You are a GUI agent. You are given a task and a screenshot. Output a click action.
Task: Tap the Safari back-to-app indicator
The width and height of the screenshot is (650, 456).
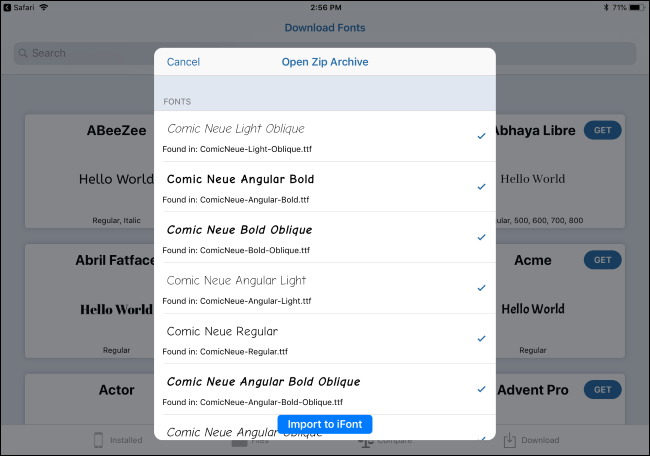click(20, 7)
